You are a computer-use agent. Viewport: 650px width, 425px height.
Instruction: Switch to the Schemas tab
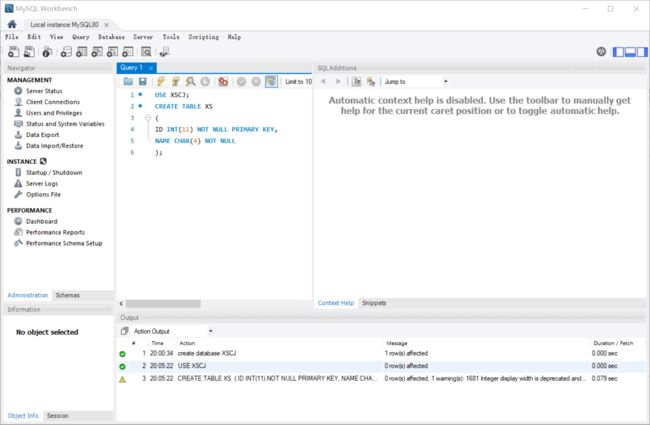pyautogui.click(x=68, y=295)
